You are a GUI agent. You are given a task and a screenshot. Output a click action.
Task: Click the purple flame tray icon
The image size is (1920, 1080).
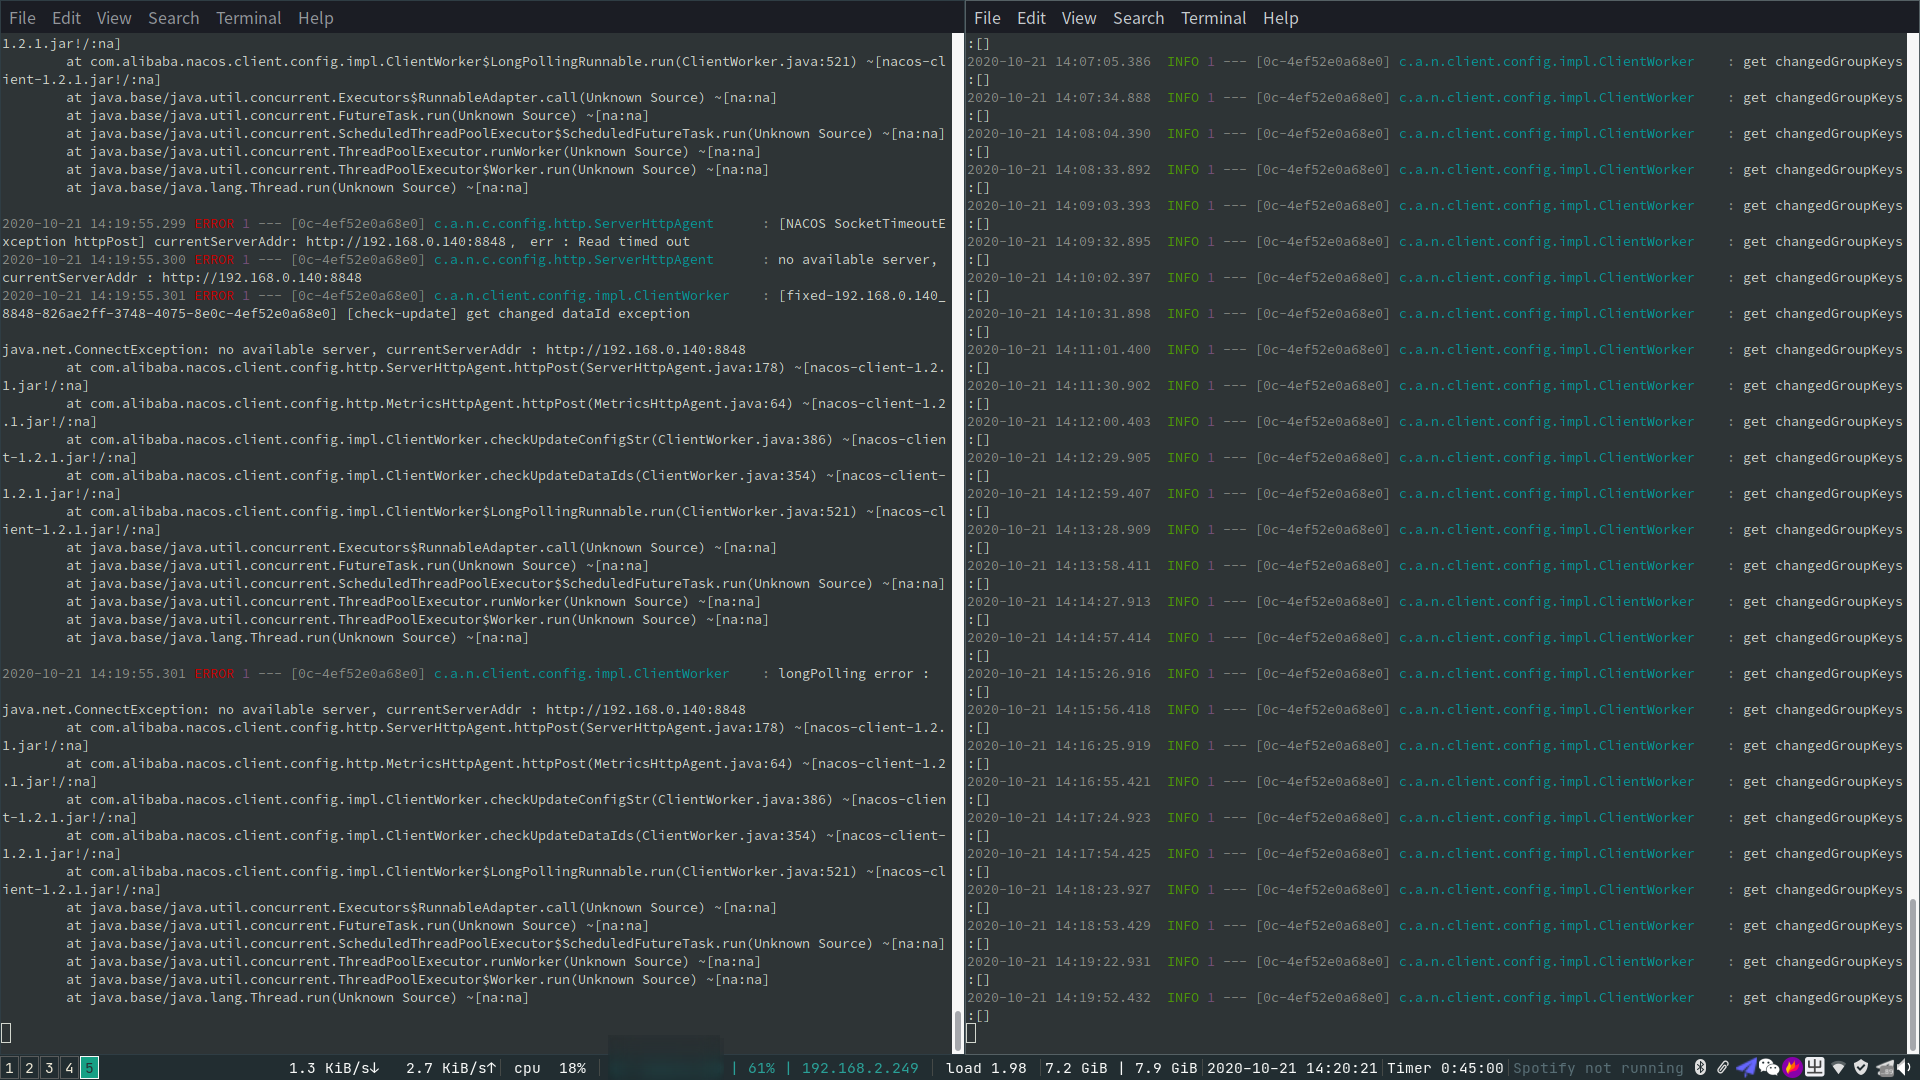(x=1792, y=1067)
